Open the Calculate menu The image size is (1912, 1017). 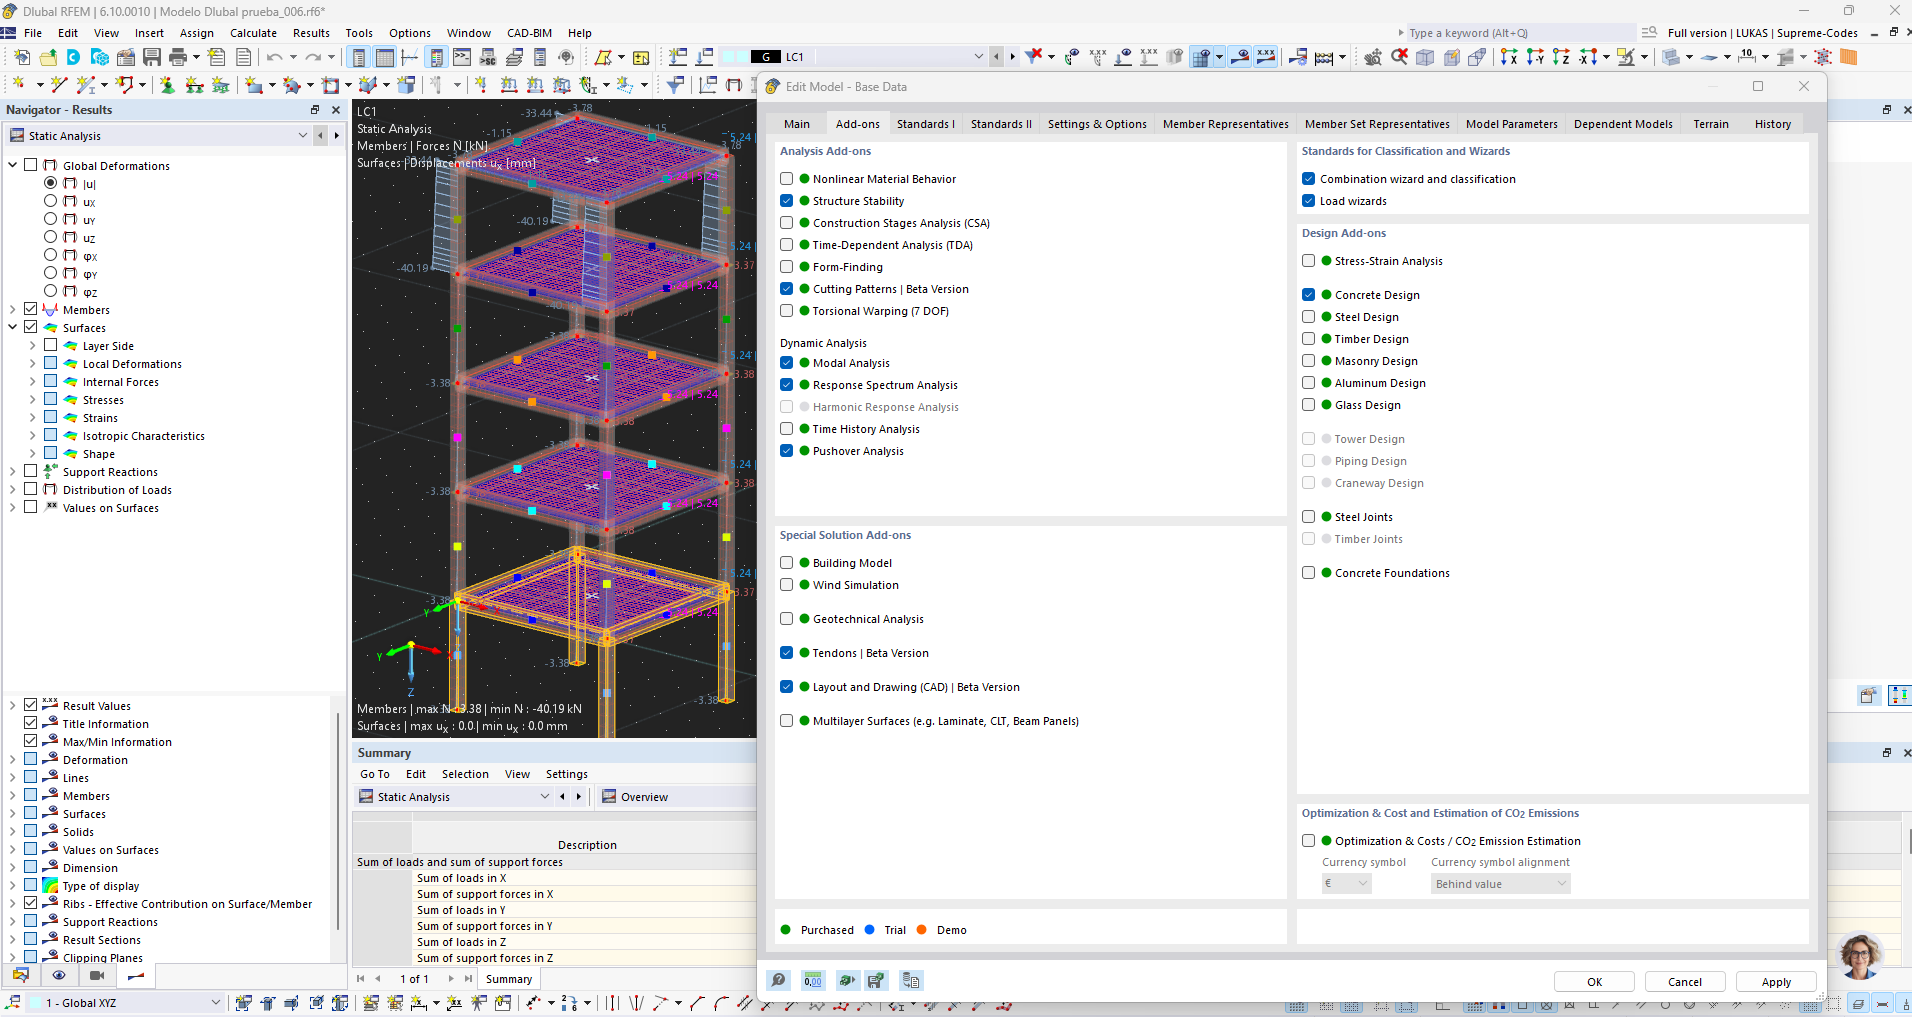pos(253,33)
